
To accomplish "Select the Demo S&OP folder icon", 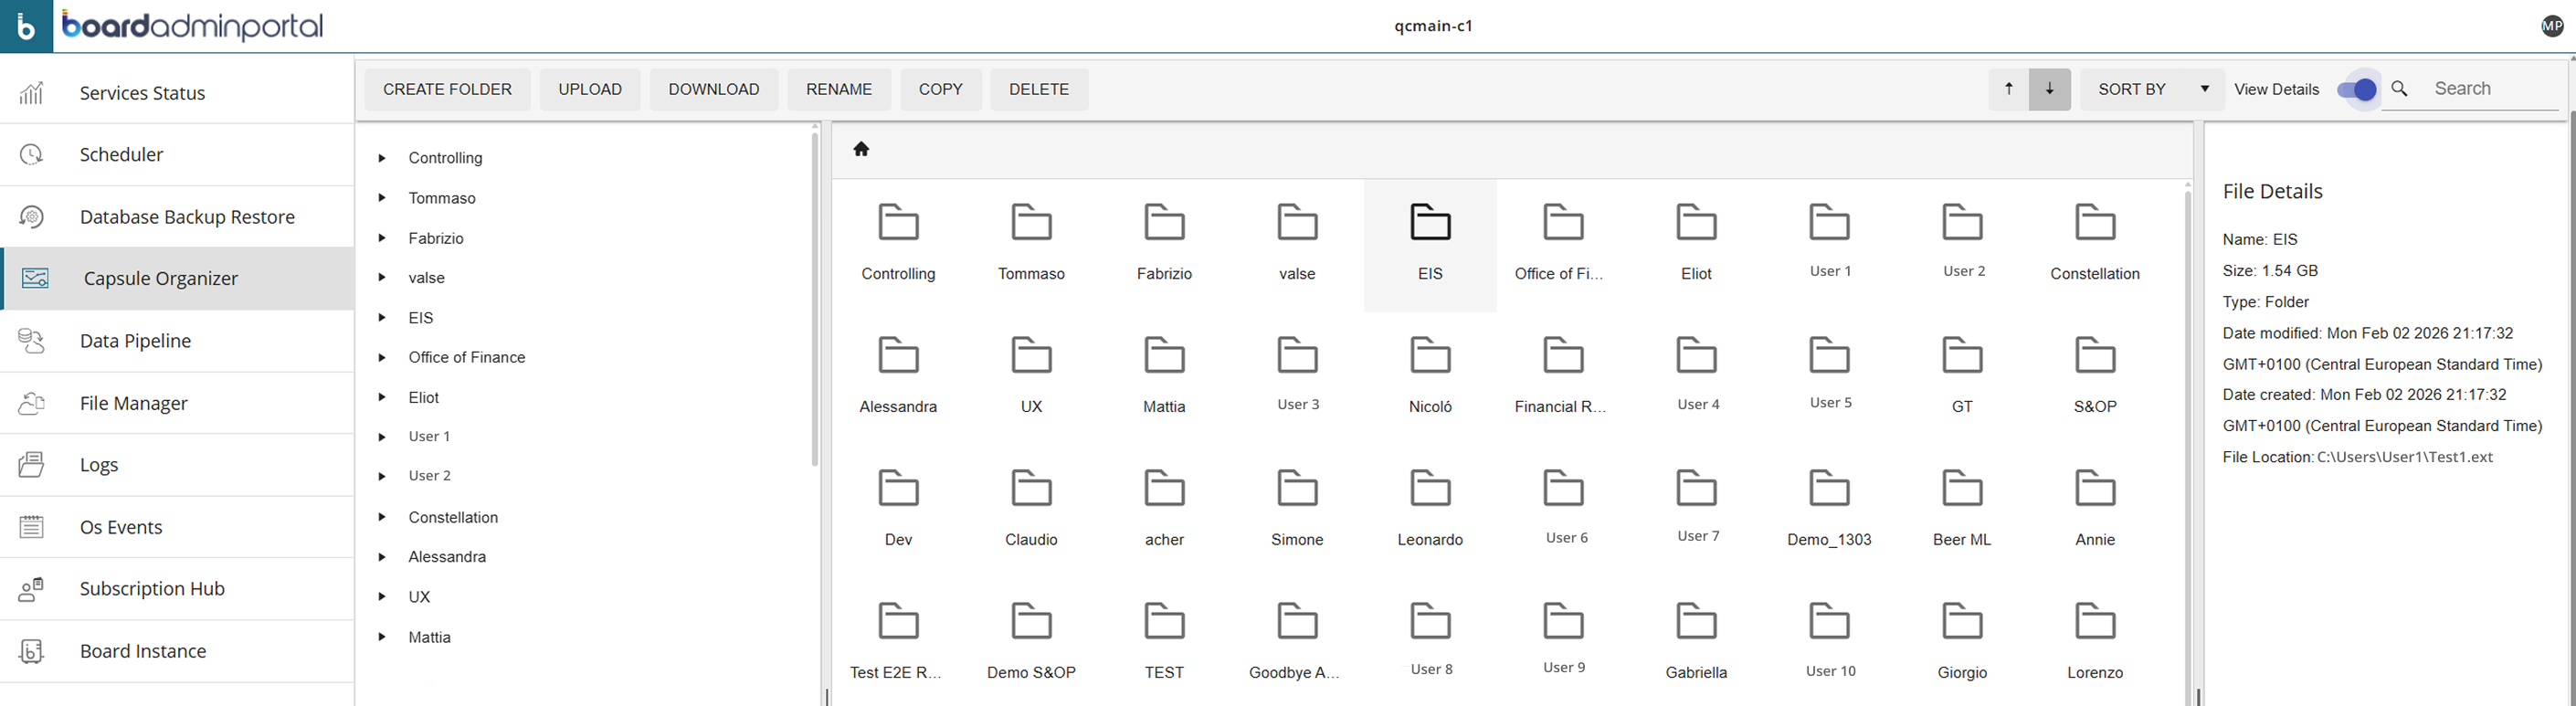I will (1031, 621).
